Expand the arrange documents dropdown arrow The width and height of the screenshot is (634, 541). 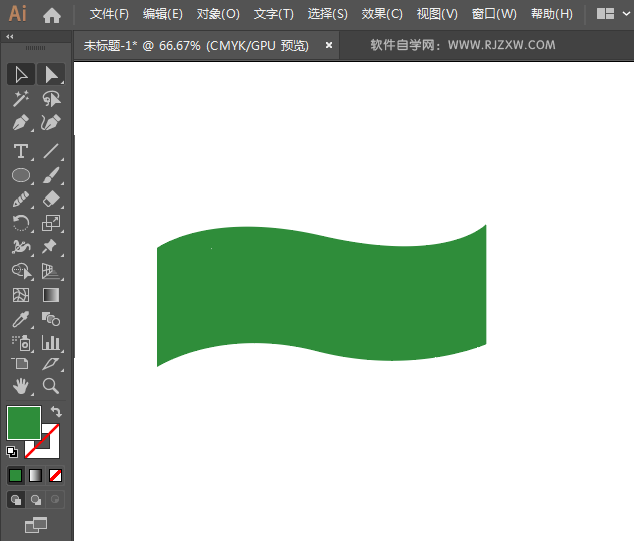[x=626, y=14]
